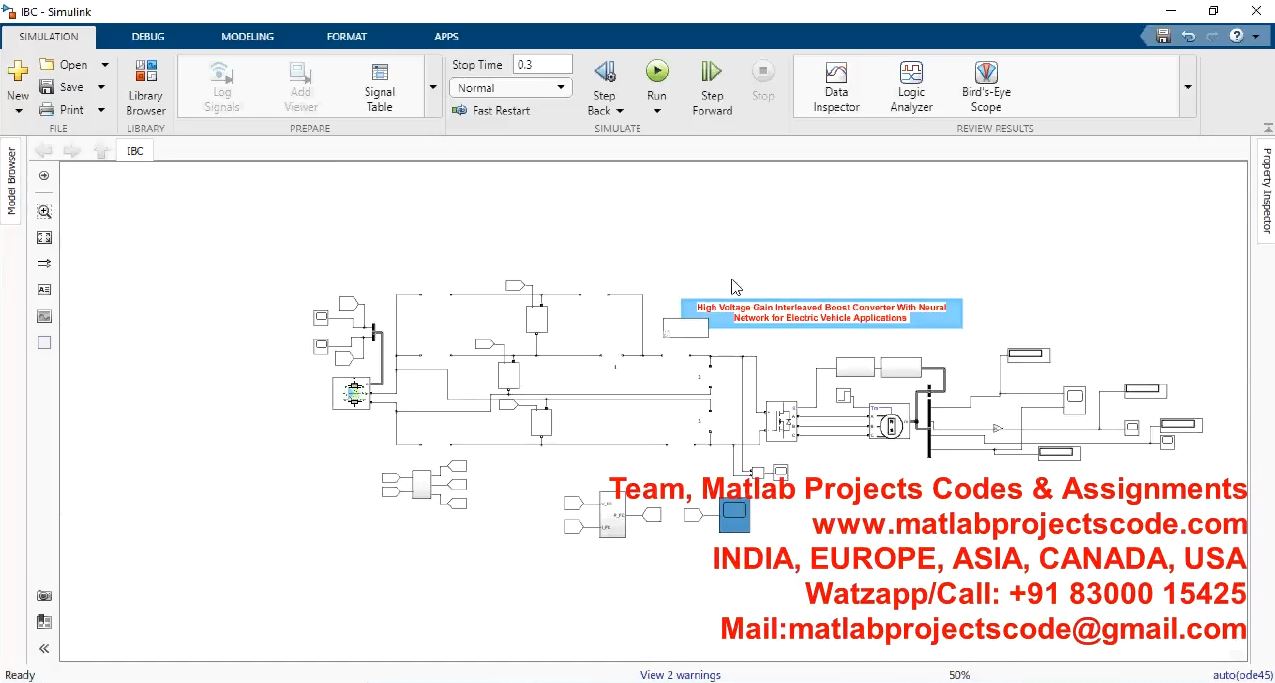Expand the Prepare gallery dropdown
The height and width of the screenshot is (683, 1275).
pyautogui.click(x=433, y=87)
